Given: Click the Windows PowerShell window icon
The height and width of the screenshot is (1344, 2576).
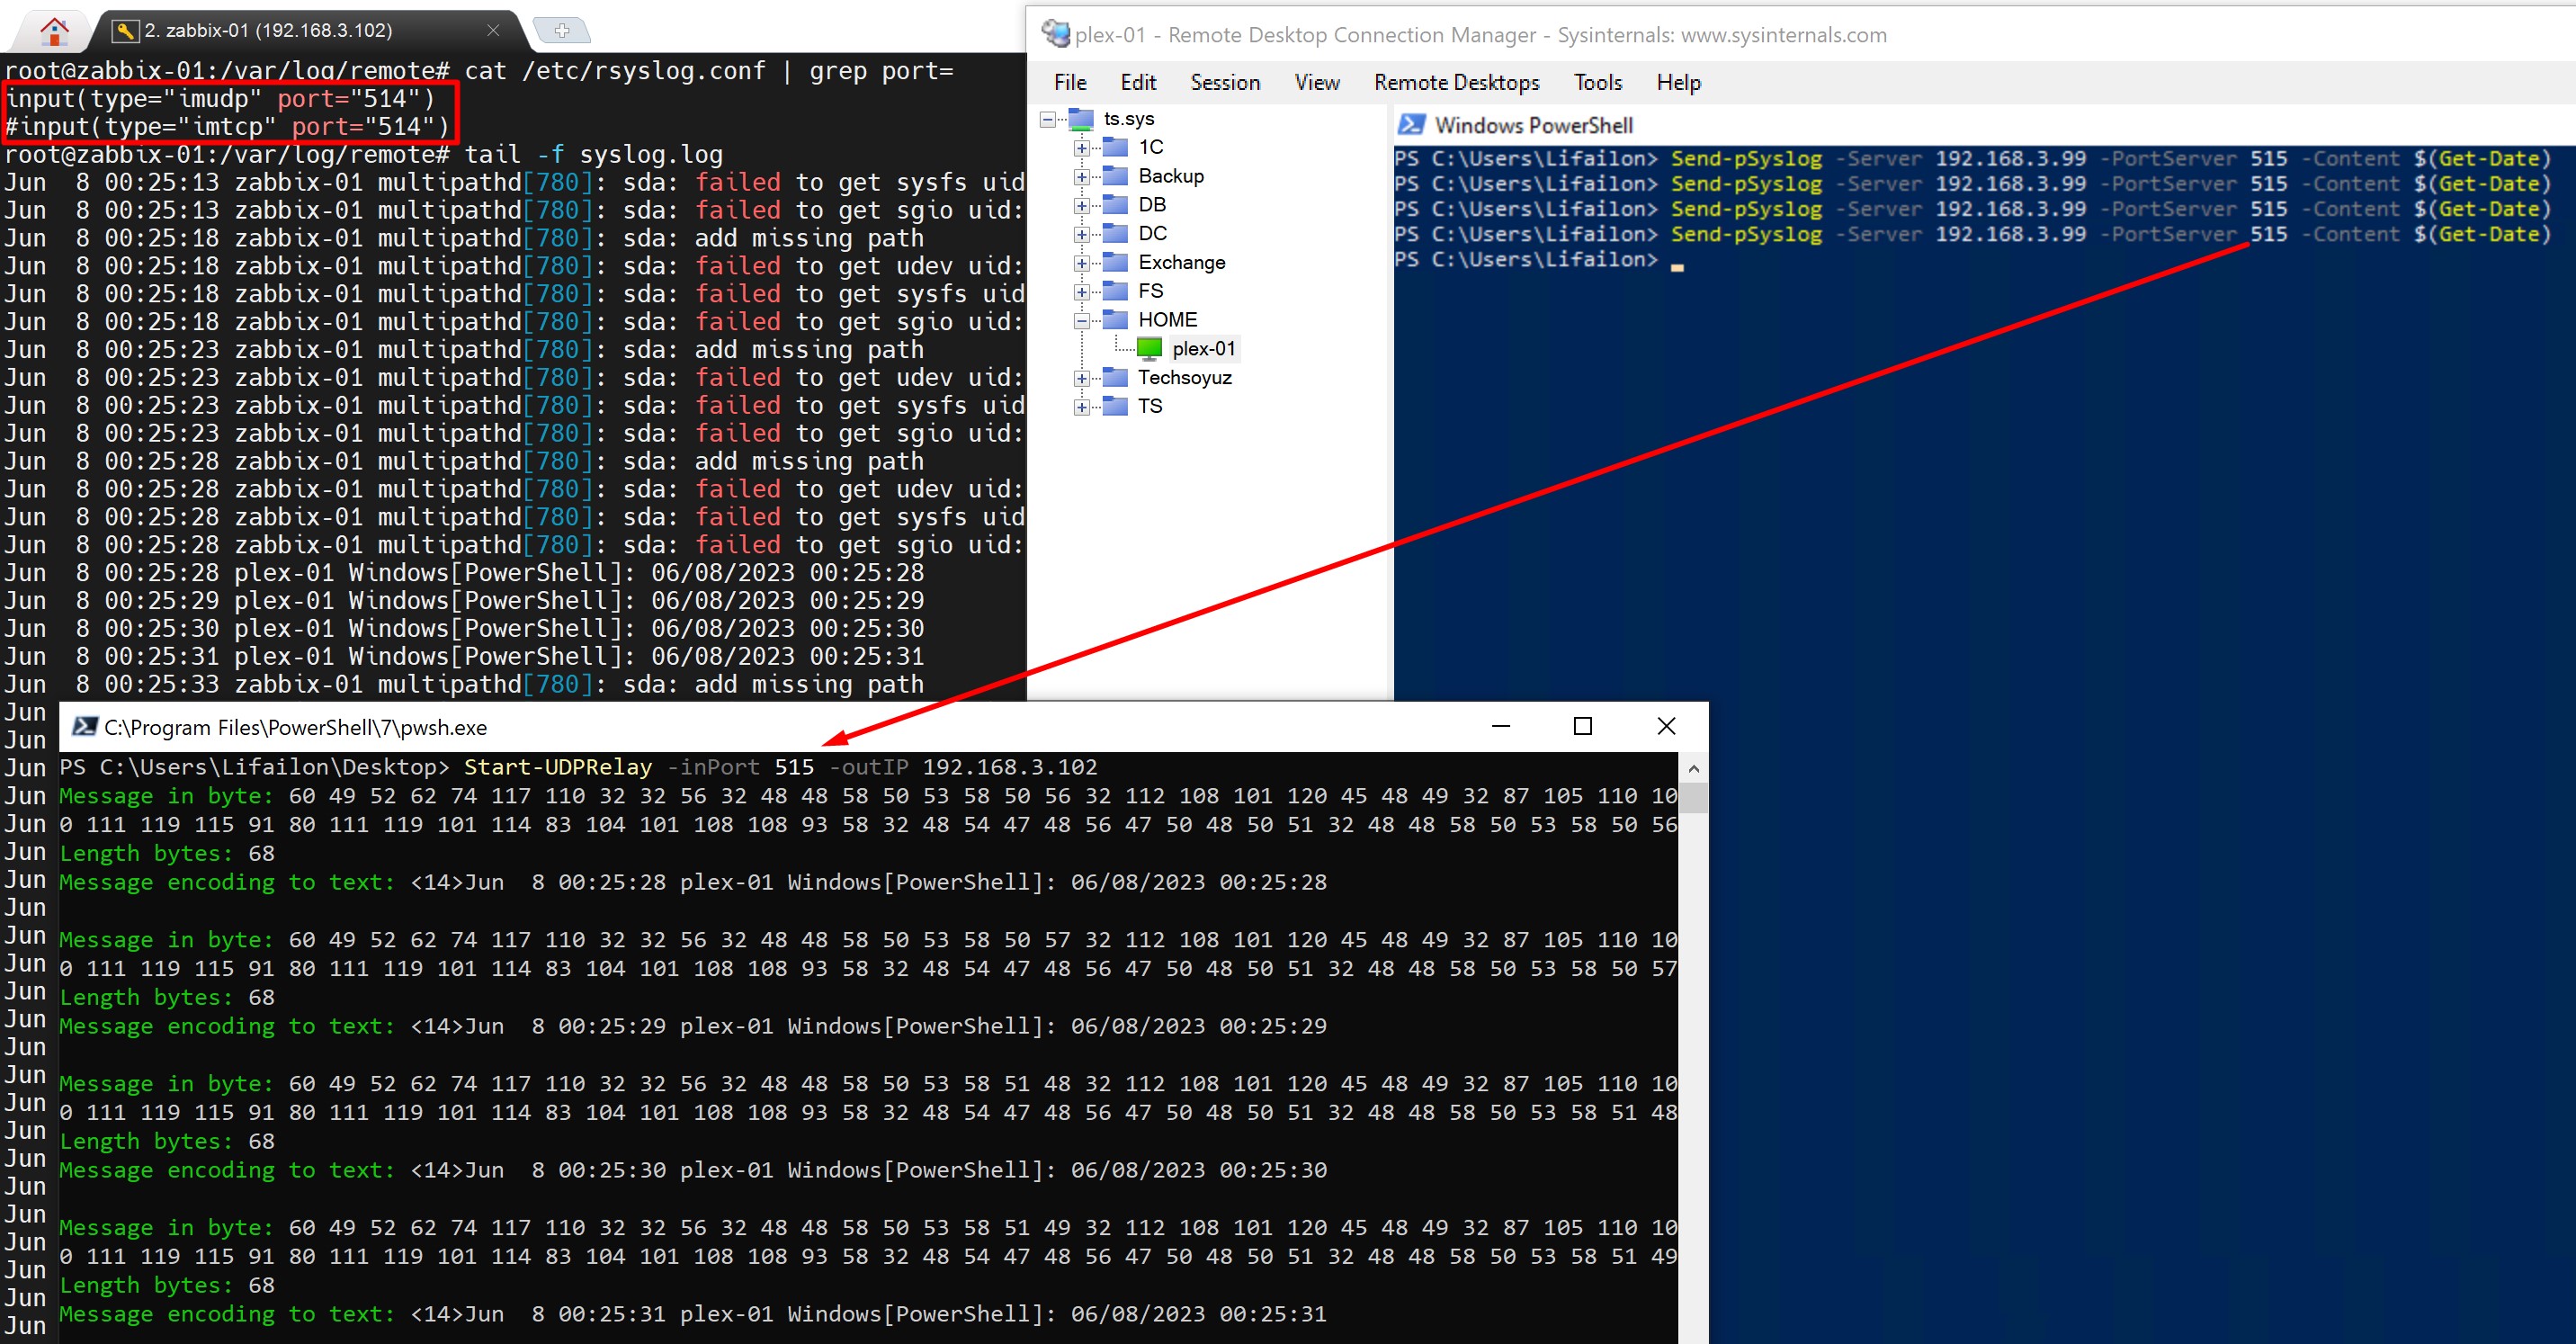Looking at the screenshot, I should click(1411, 125).
